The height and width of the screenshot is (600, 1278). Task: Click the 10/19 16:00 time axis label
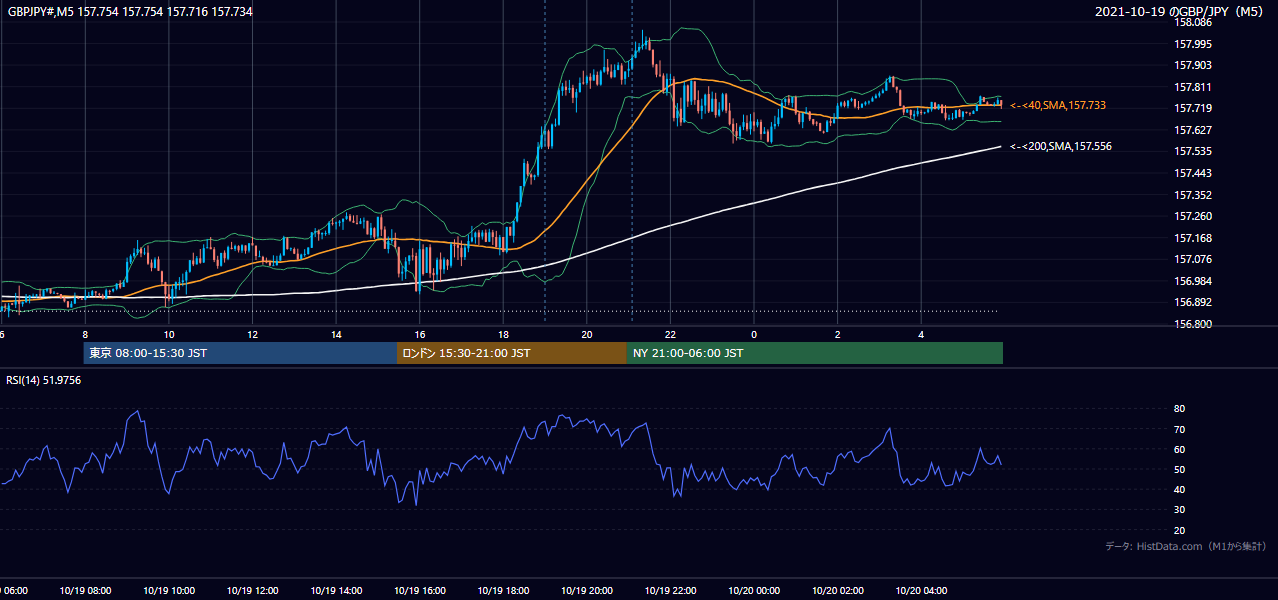pos(419,591)
